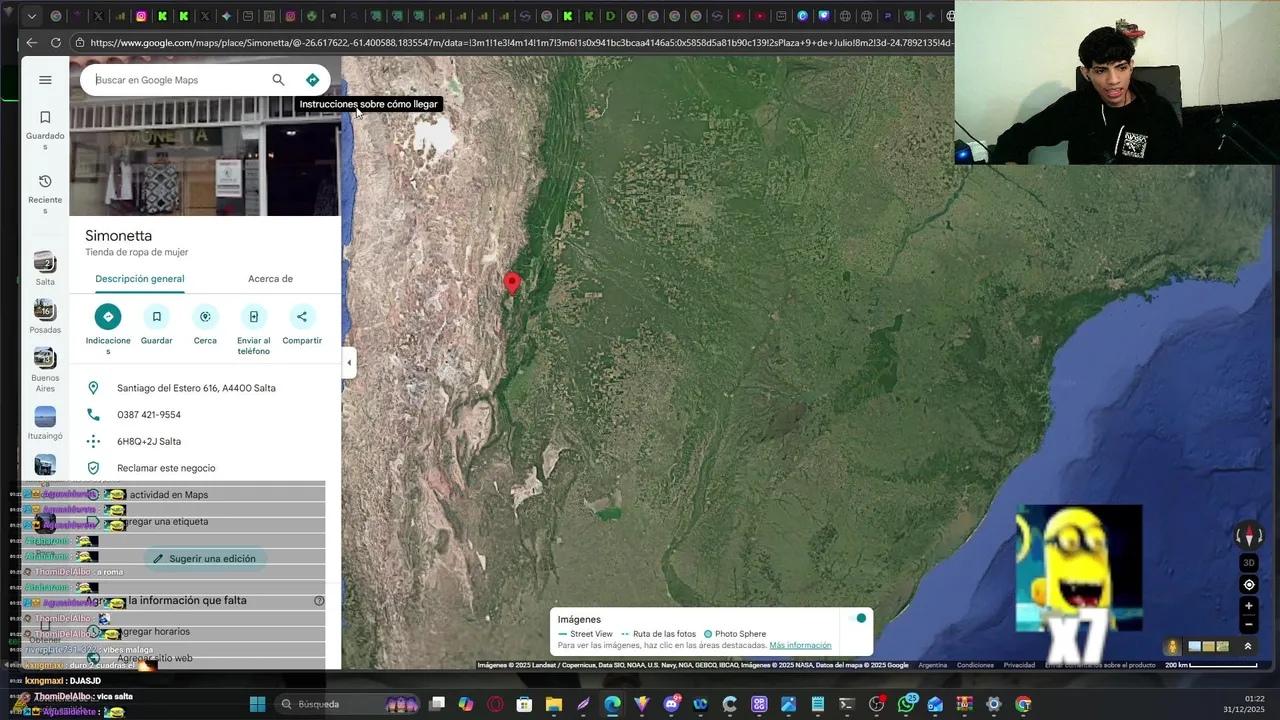The width and height of the screenshot is (1280, 720).
Task: Toggle the Imágenes Street View layer switch
Action: 857,619
